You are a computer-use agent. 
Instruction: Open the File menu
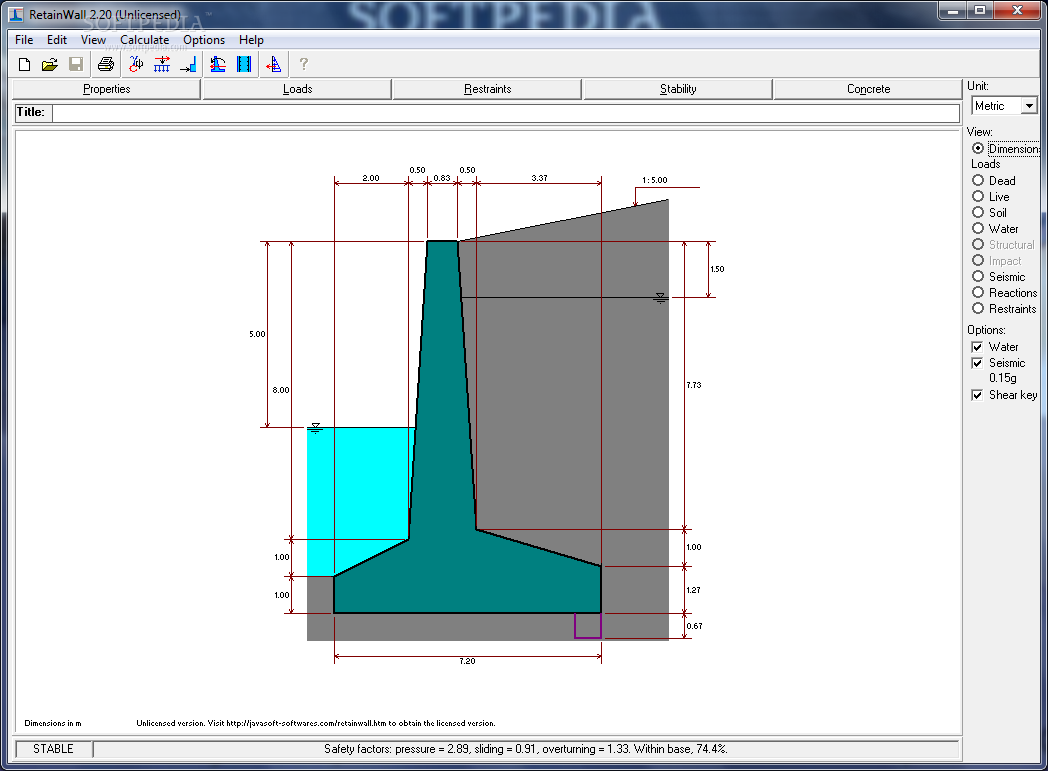[x=24, y=40]
